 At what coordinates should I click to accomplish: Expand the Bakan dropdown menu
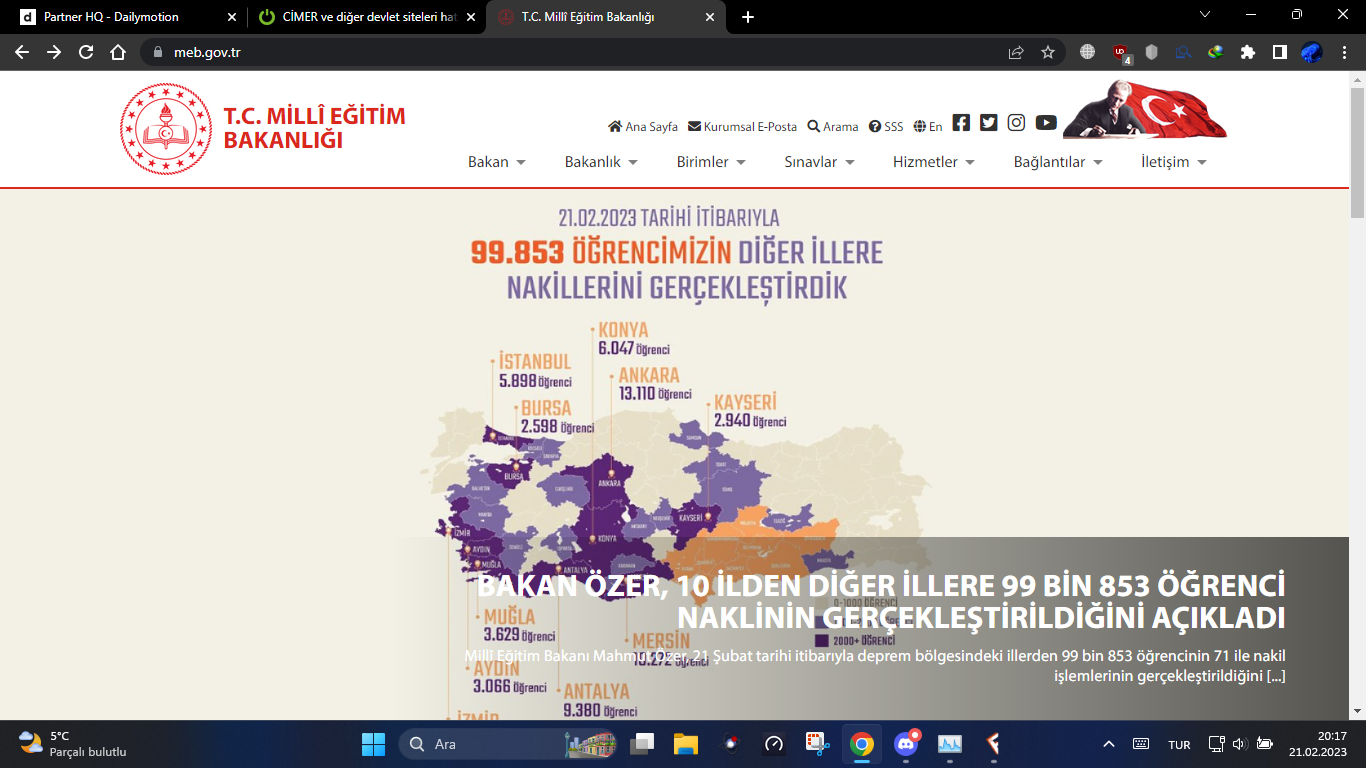(497, 162)
